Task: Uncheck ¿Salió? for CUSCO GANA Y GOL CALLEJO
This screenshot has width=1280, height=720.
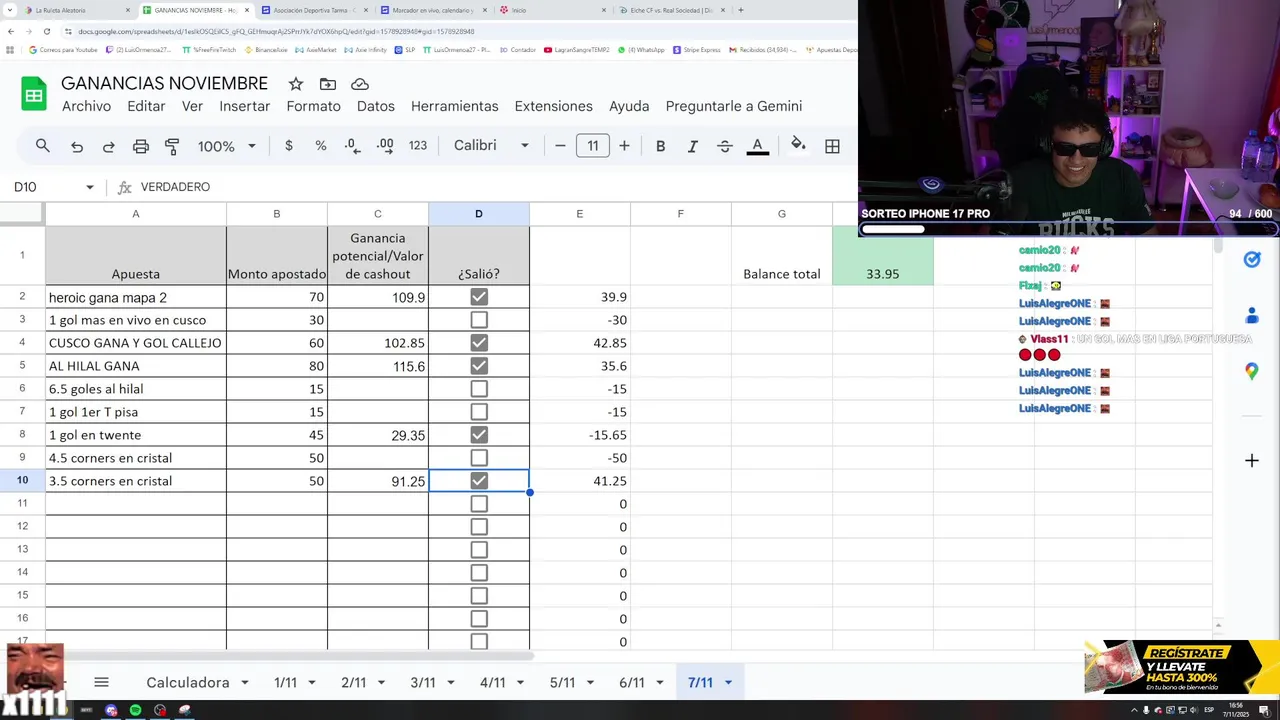Action: point(479,343)
